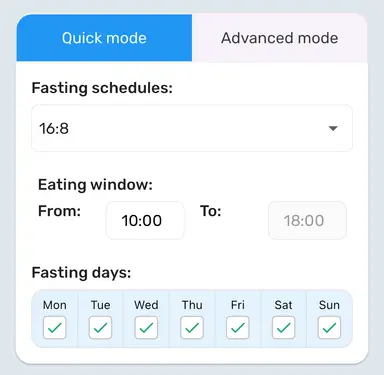Disable fasting on Sat checkbox

pos(283,328)
